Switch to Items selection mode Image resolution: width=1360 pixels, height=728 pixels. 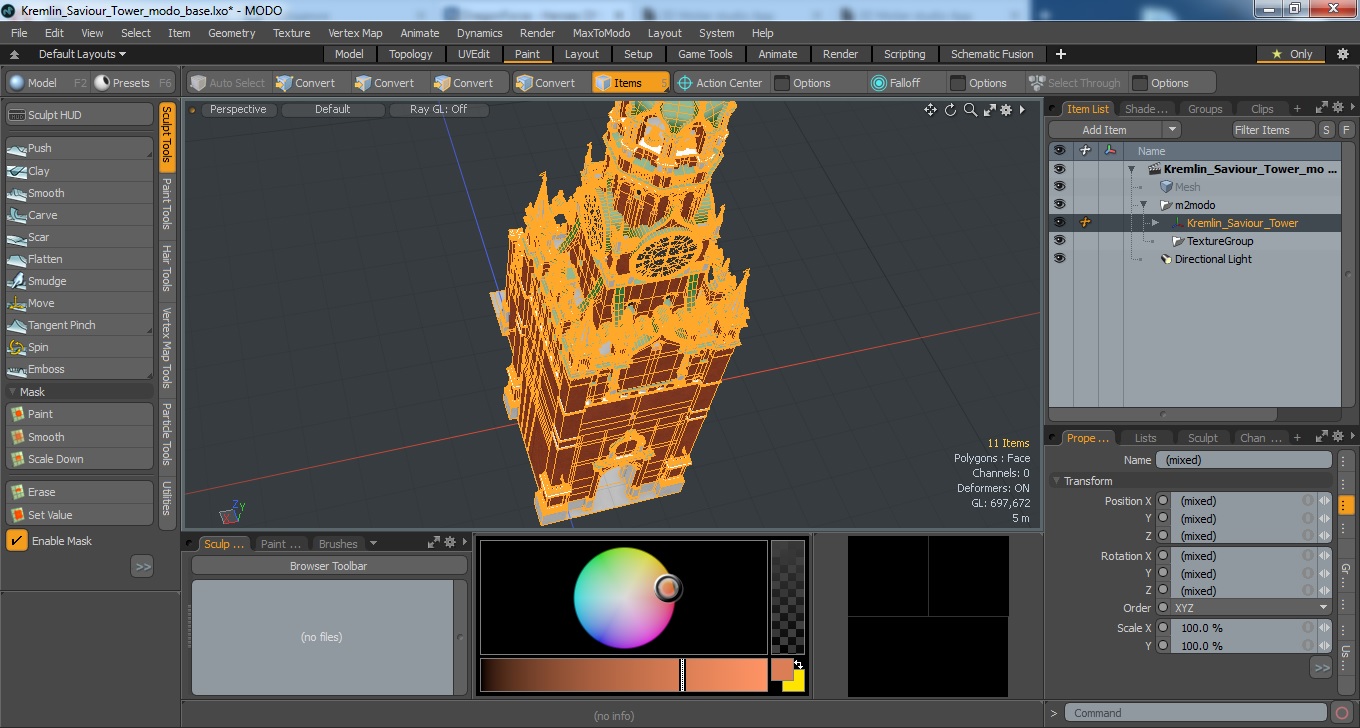[x=630, y=83]
